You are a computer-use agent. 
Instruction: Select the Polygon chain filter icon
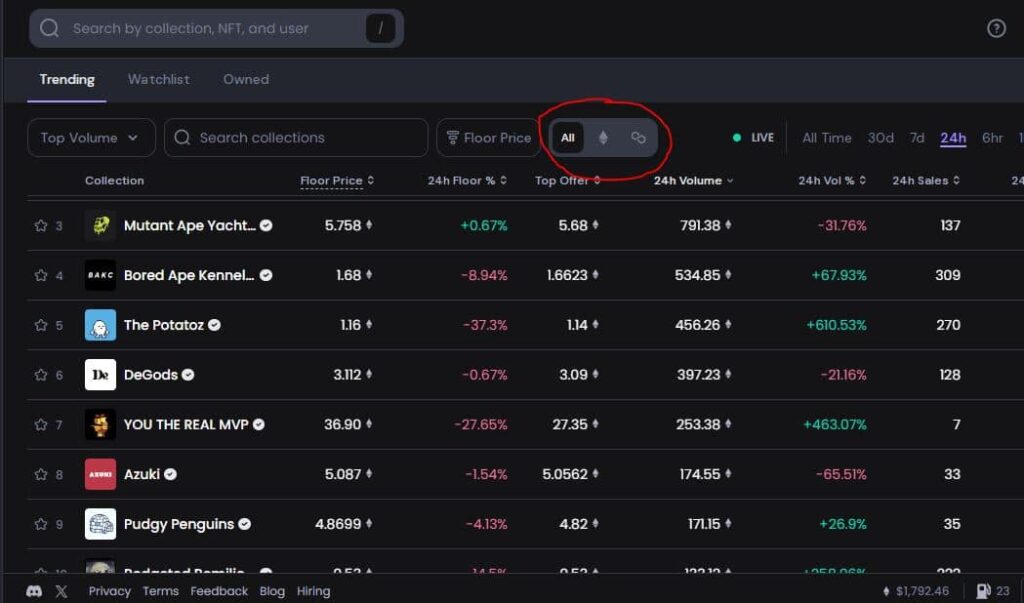coord(638,138)
